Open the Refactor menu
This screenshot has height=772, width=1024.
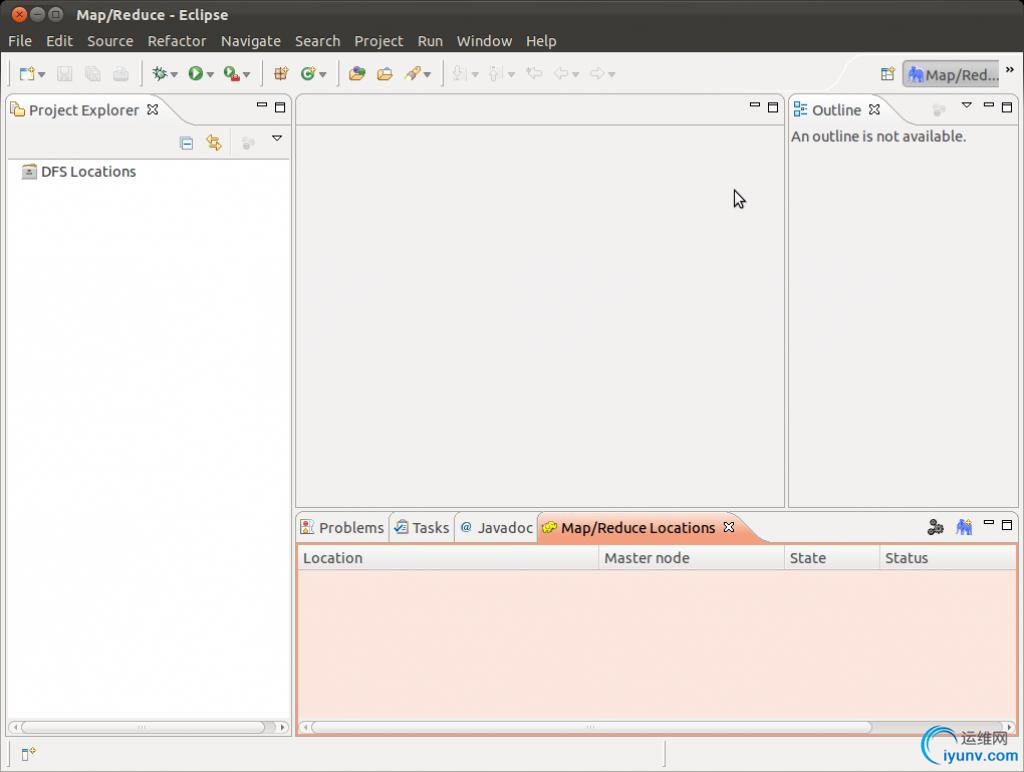[x=177, y=40]
